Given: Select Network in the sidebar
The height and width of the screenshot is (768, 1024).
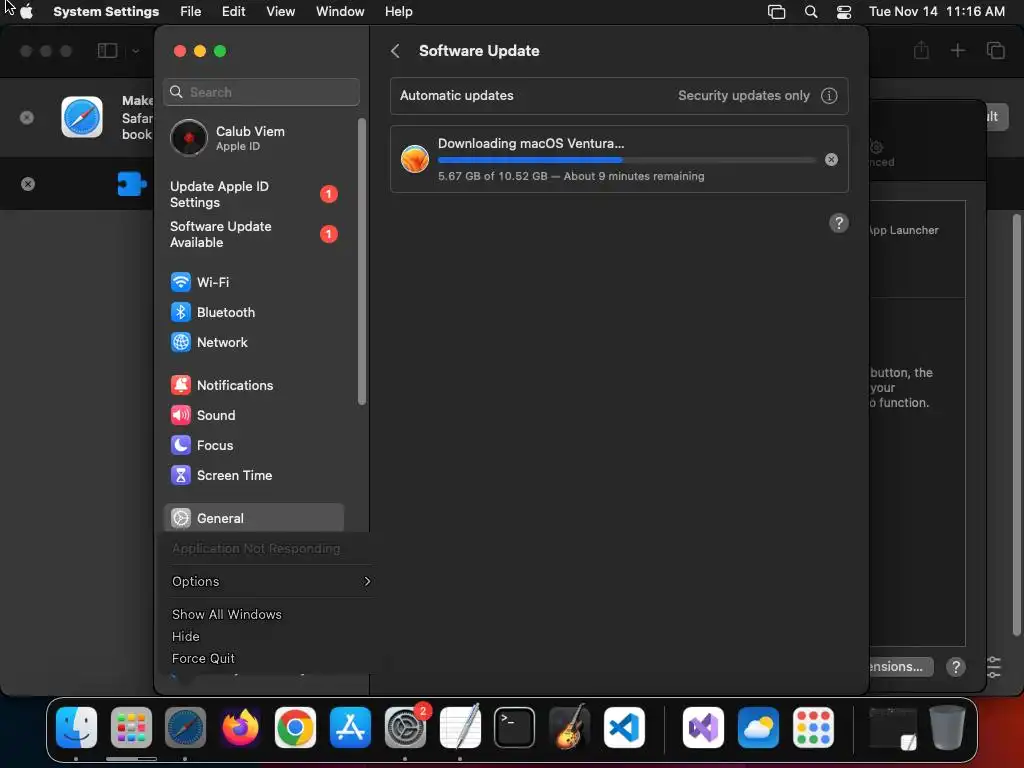Looking at the screenshot, I should [x=254, y=342].
